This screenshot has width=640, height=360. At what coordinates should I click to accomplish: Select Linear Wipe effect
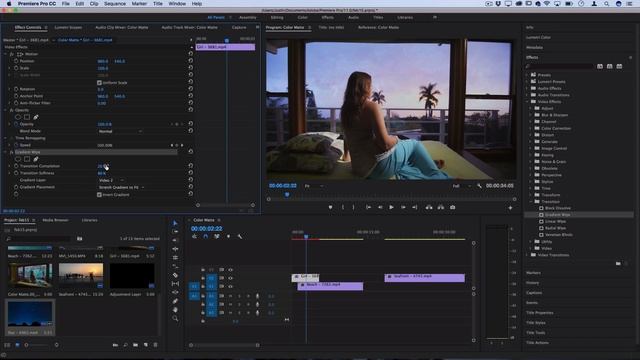click(x=555, y=222)
